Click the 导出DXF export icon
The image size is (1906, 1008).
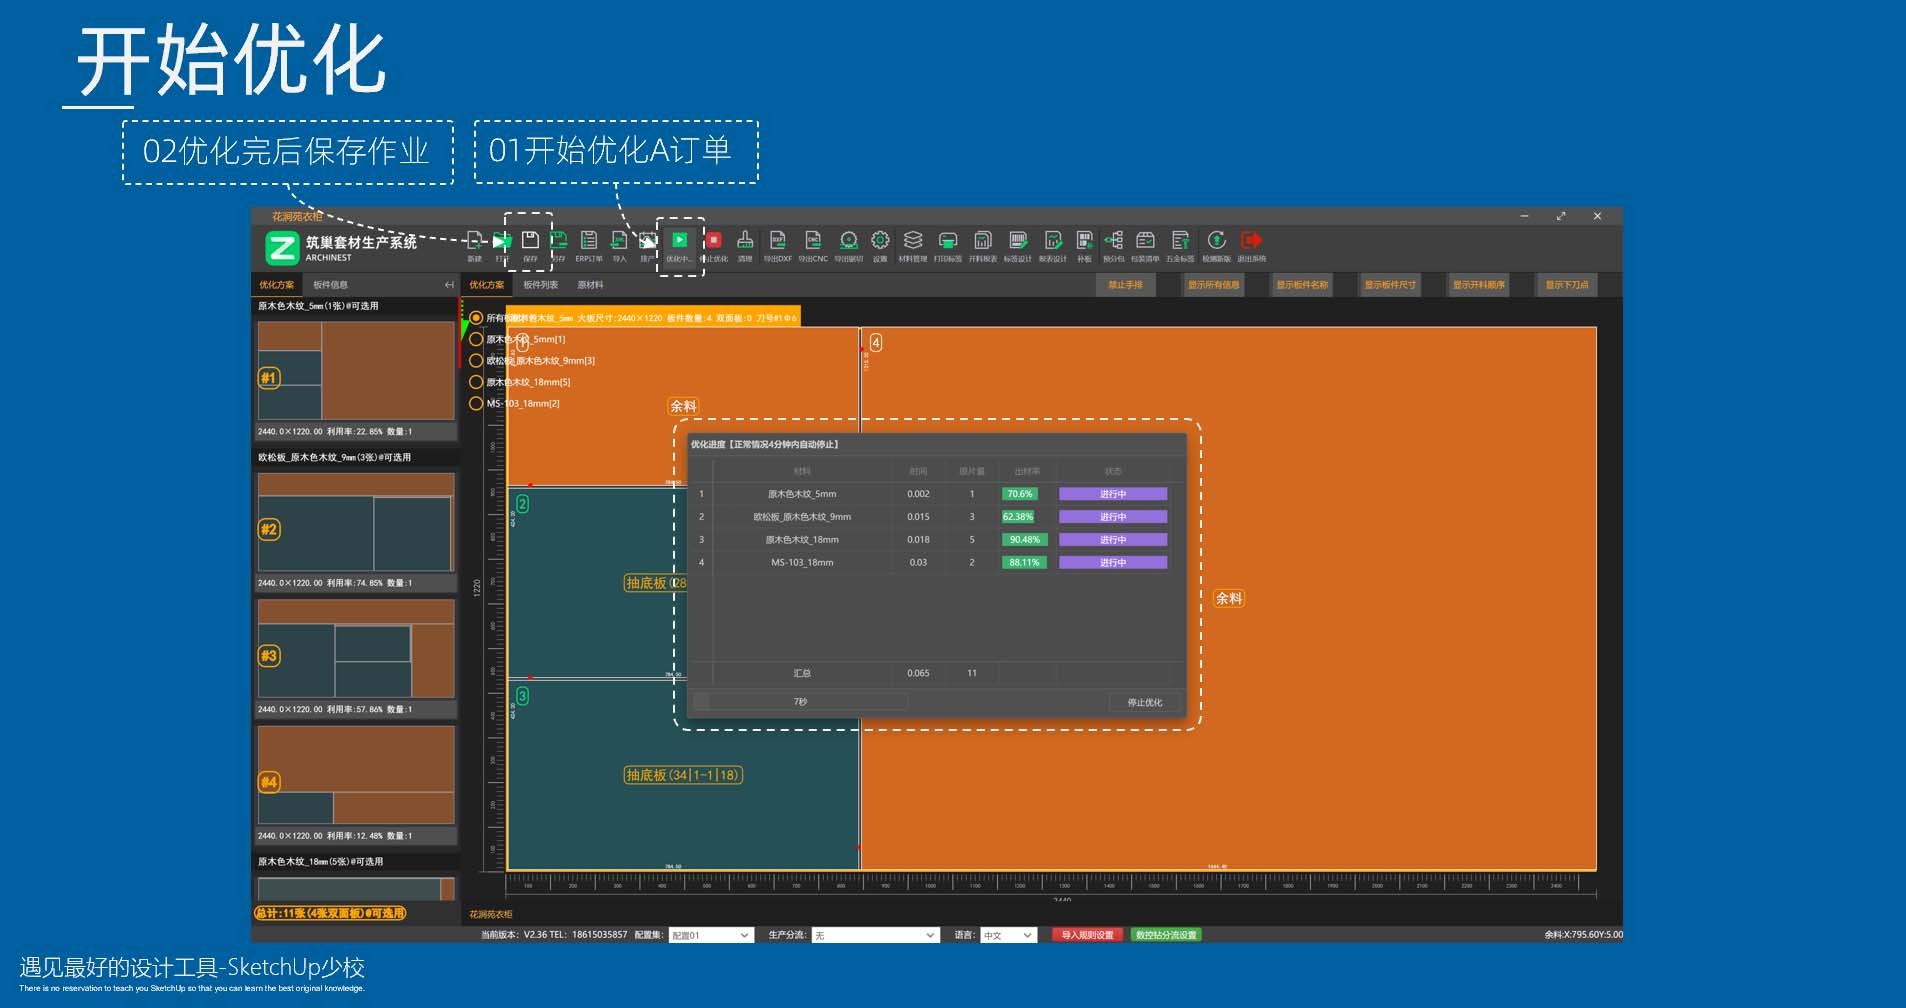click(x=777, y=242)
